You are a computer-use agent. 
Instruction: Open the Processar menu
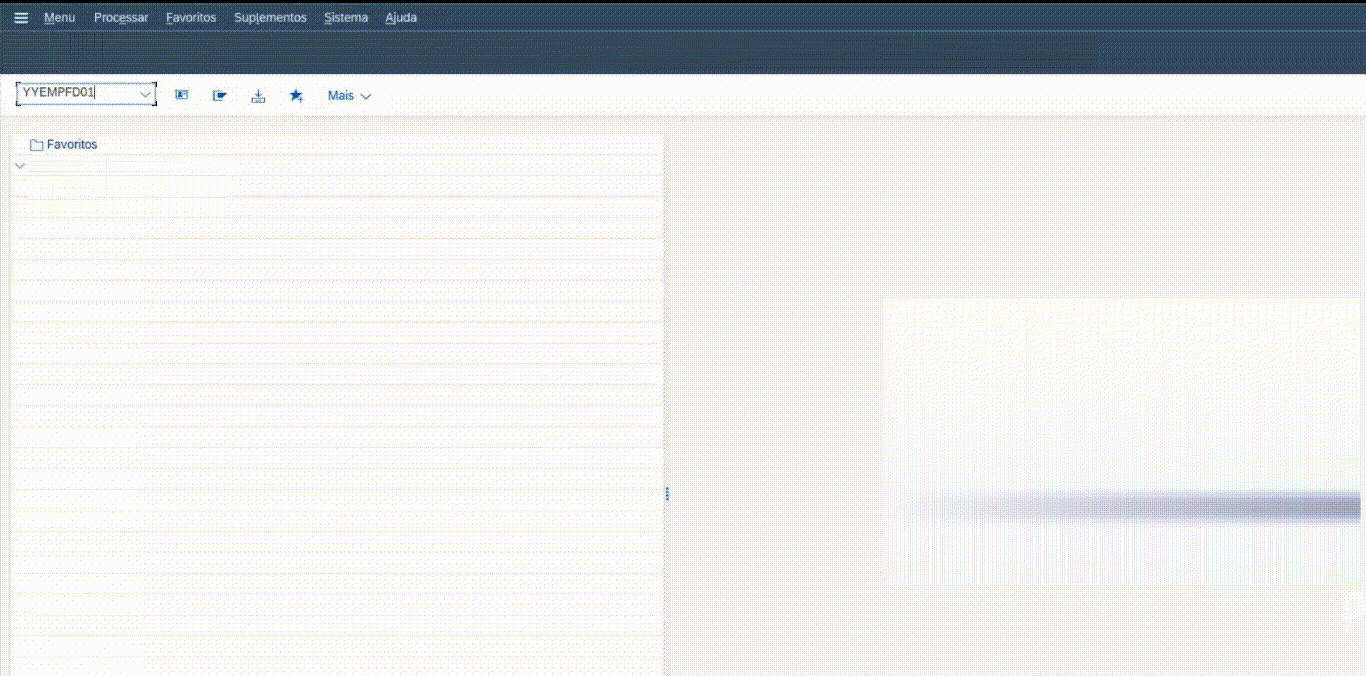tap(121, 18)
